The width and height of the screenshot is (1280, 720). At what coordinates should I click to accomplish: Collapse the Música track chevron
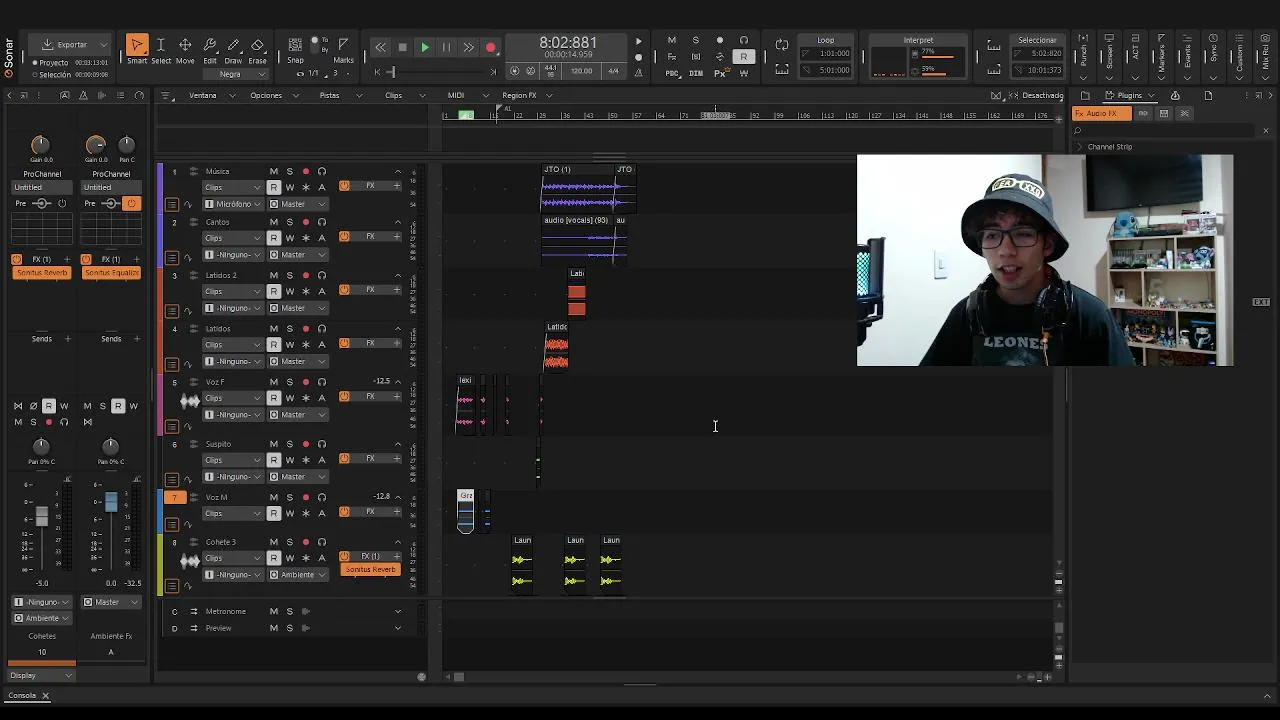click(x=398, y=171)
